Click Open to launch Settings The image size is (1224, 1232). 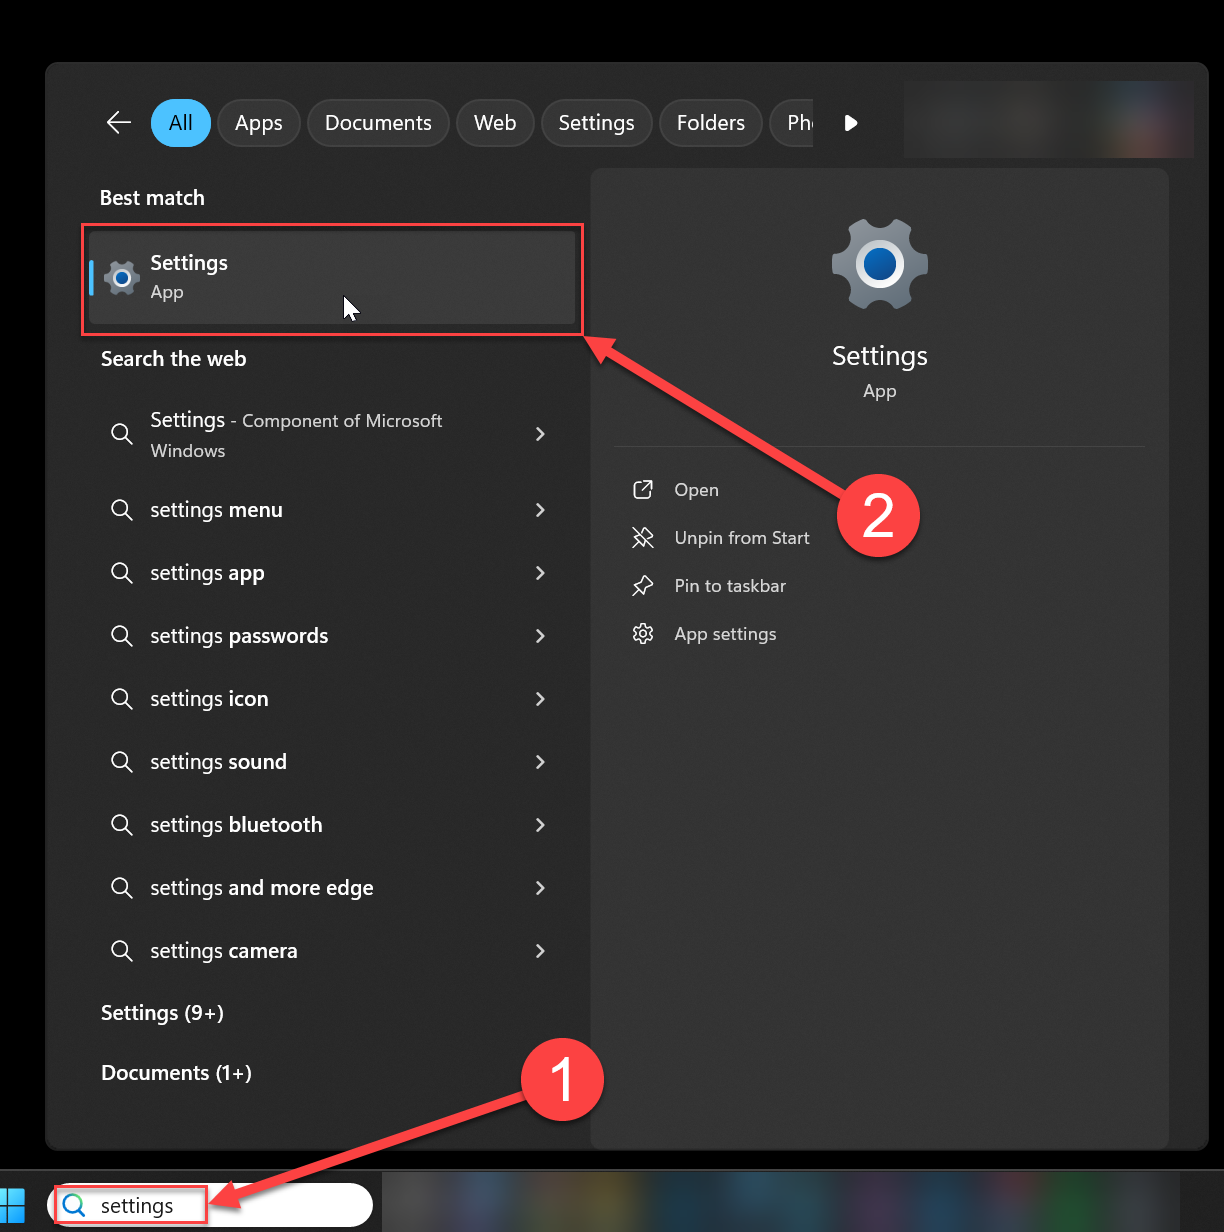coord(696,489)
